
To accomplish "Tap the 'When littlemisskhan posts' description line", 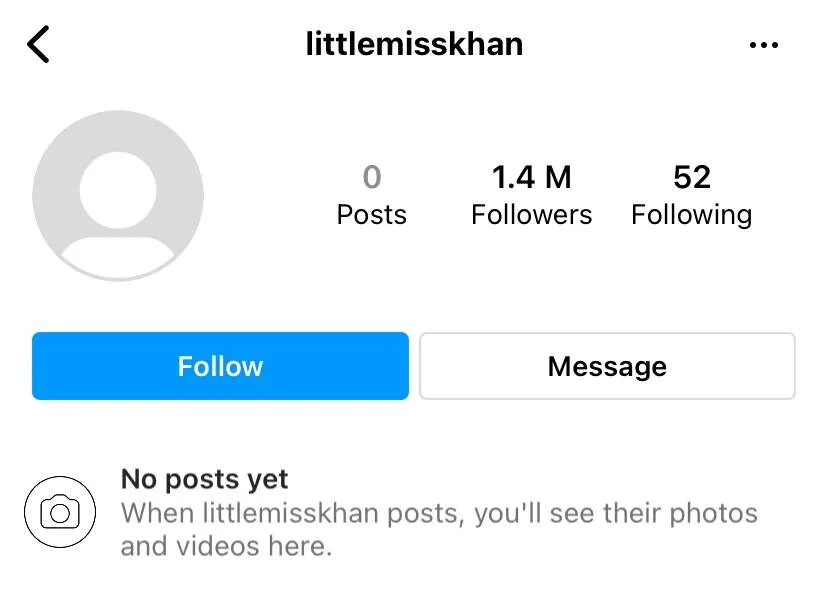I will (439, 514).
